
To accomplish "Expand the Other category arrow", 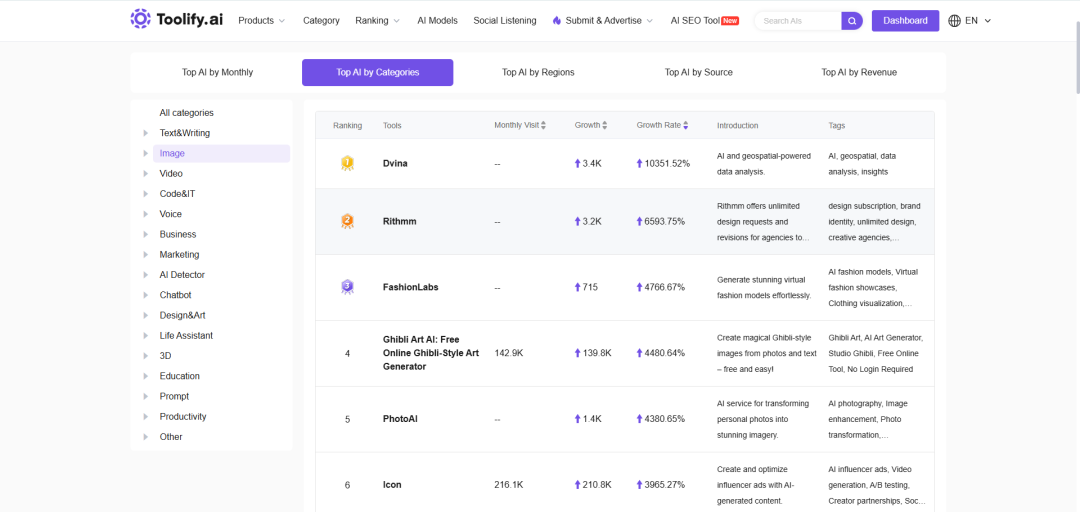I will (x=145, y=437).
